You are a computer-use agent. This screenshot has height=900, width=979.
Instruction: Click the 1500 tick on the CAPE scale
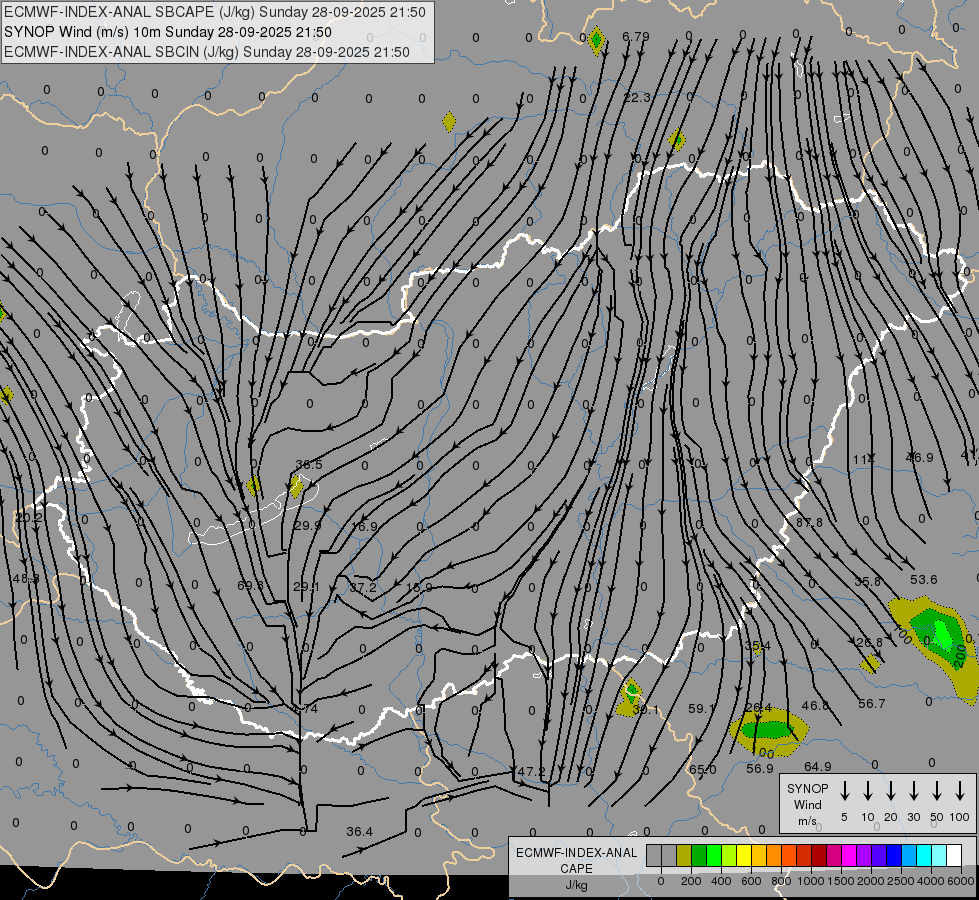click(x=841, y=881)
